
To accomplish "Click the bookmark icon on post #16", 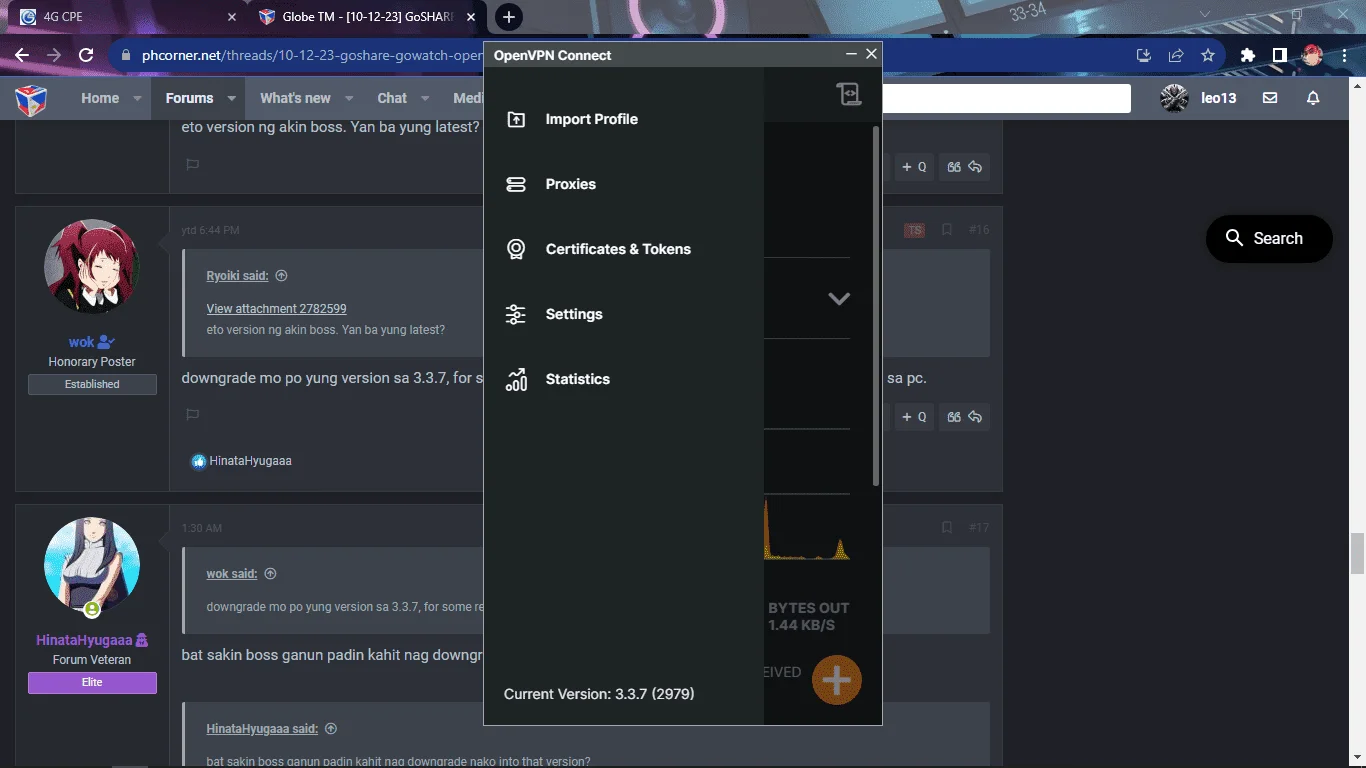I will (946, 230).
